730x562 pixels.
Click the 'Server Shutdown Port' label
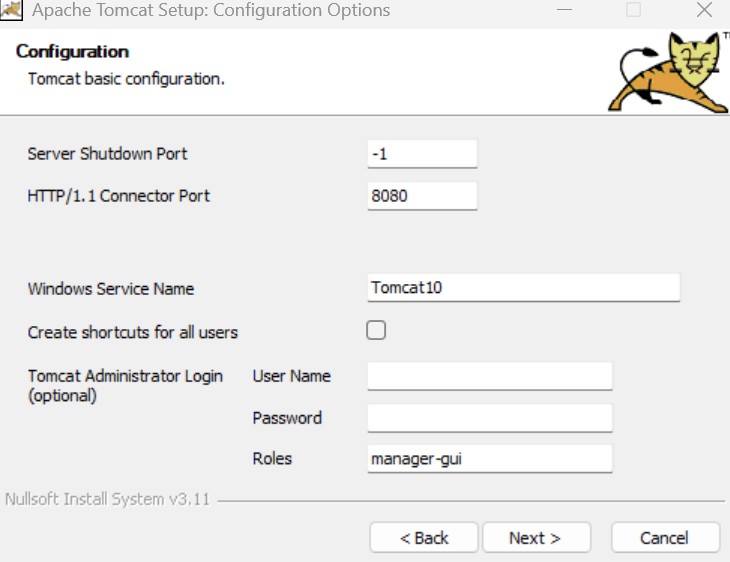pyautogui.click(x=107, y=154)
